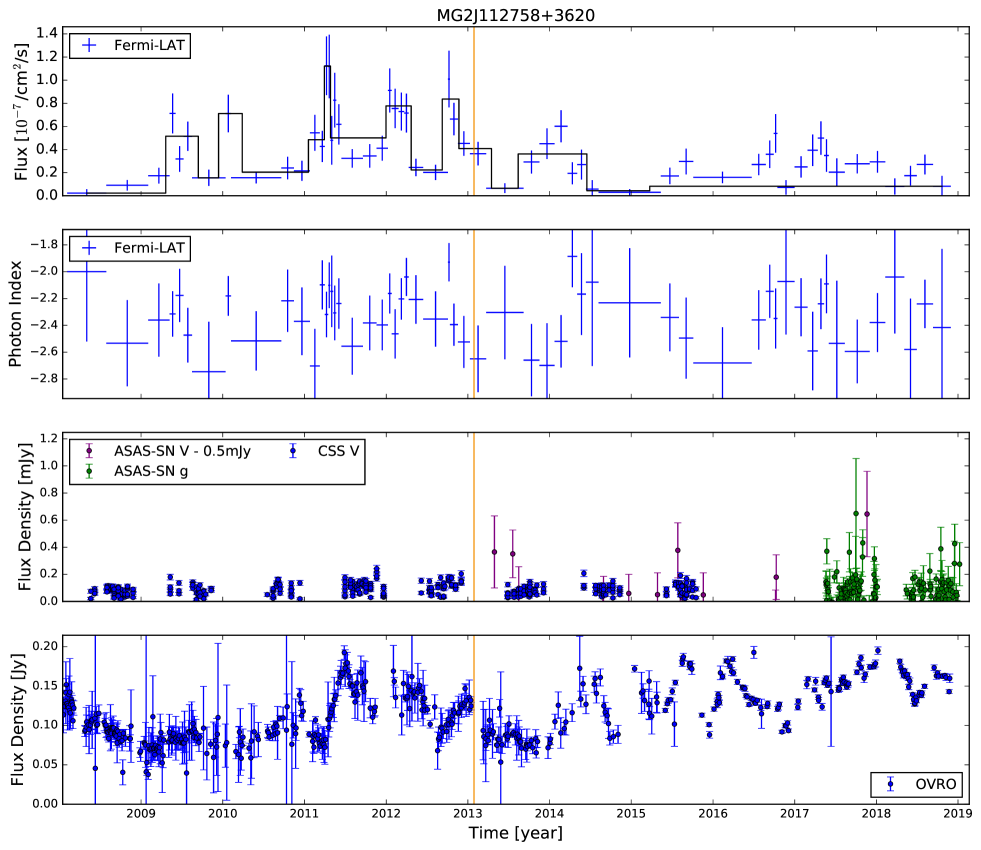Click the 2010 tick label on the time axis

[223, 813]
